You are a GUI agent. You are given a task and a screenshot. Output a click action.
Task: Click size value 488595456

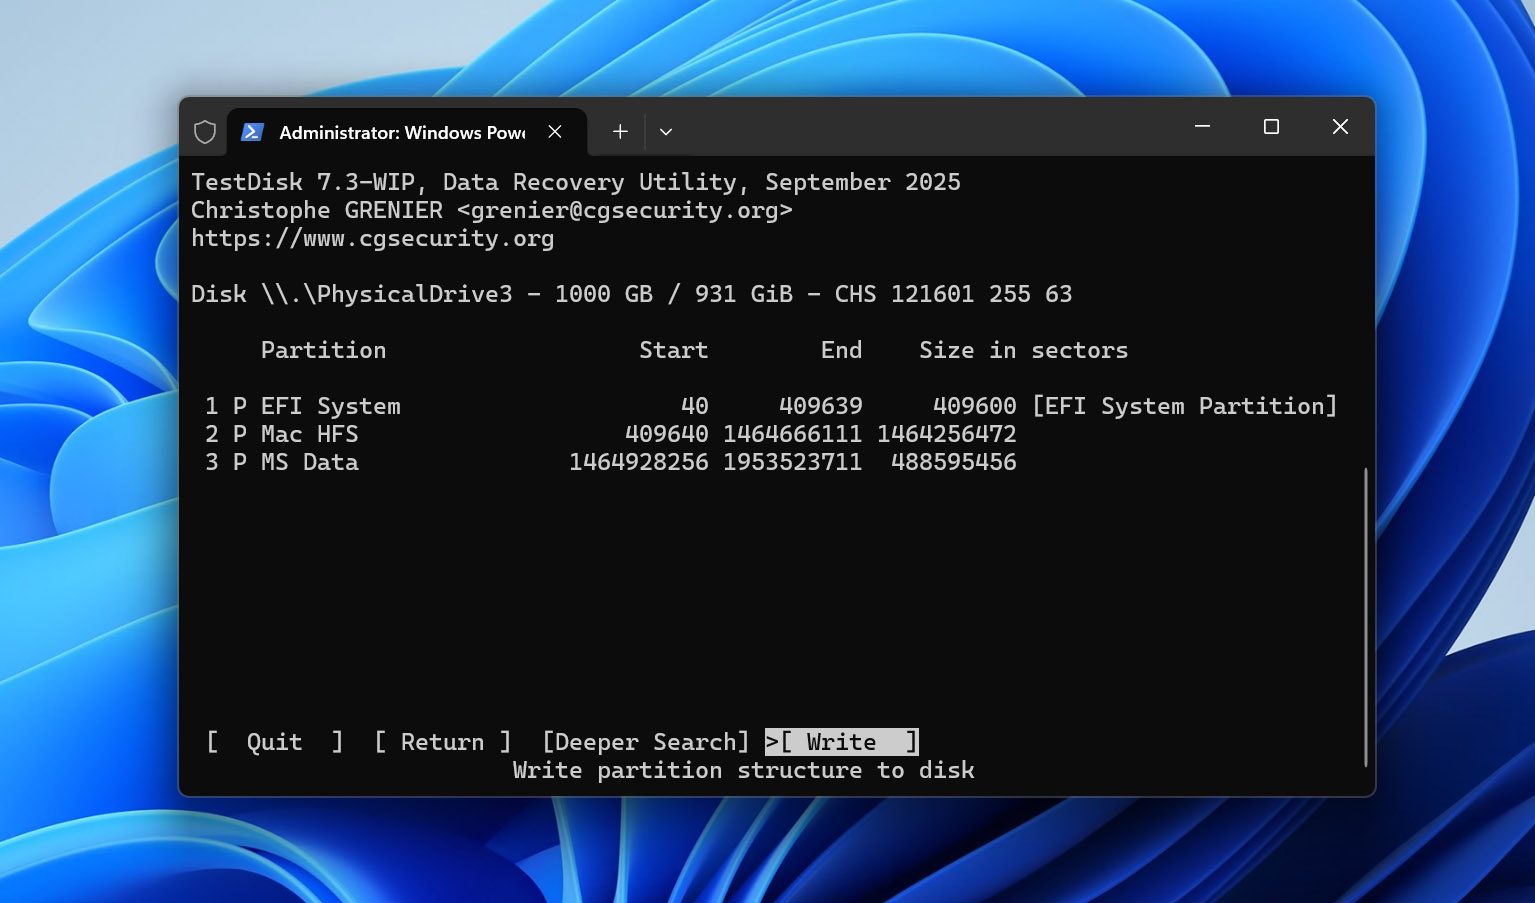954,462
